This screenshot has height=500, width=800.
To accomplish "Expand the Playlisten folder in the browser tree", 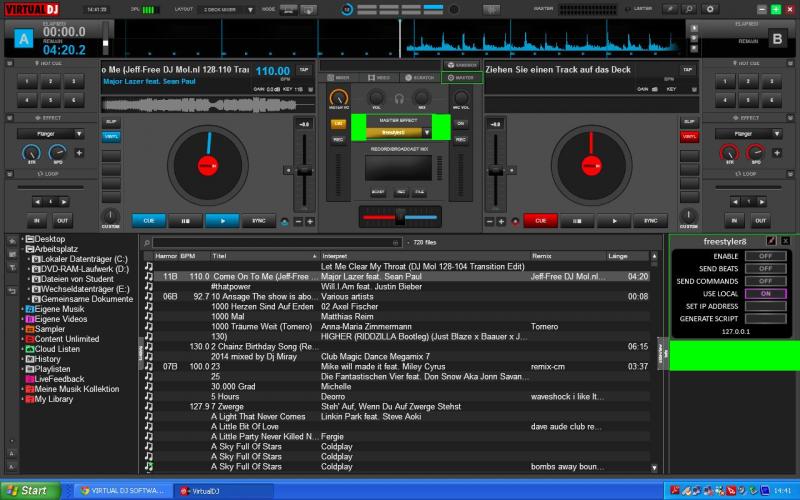I will click(22, 369).
